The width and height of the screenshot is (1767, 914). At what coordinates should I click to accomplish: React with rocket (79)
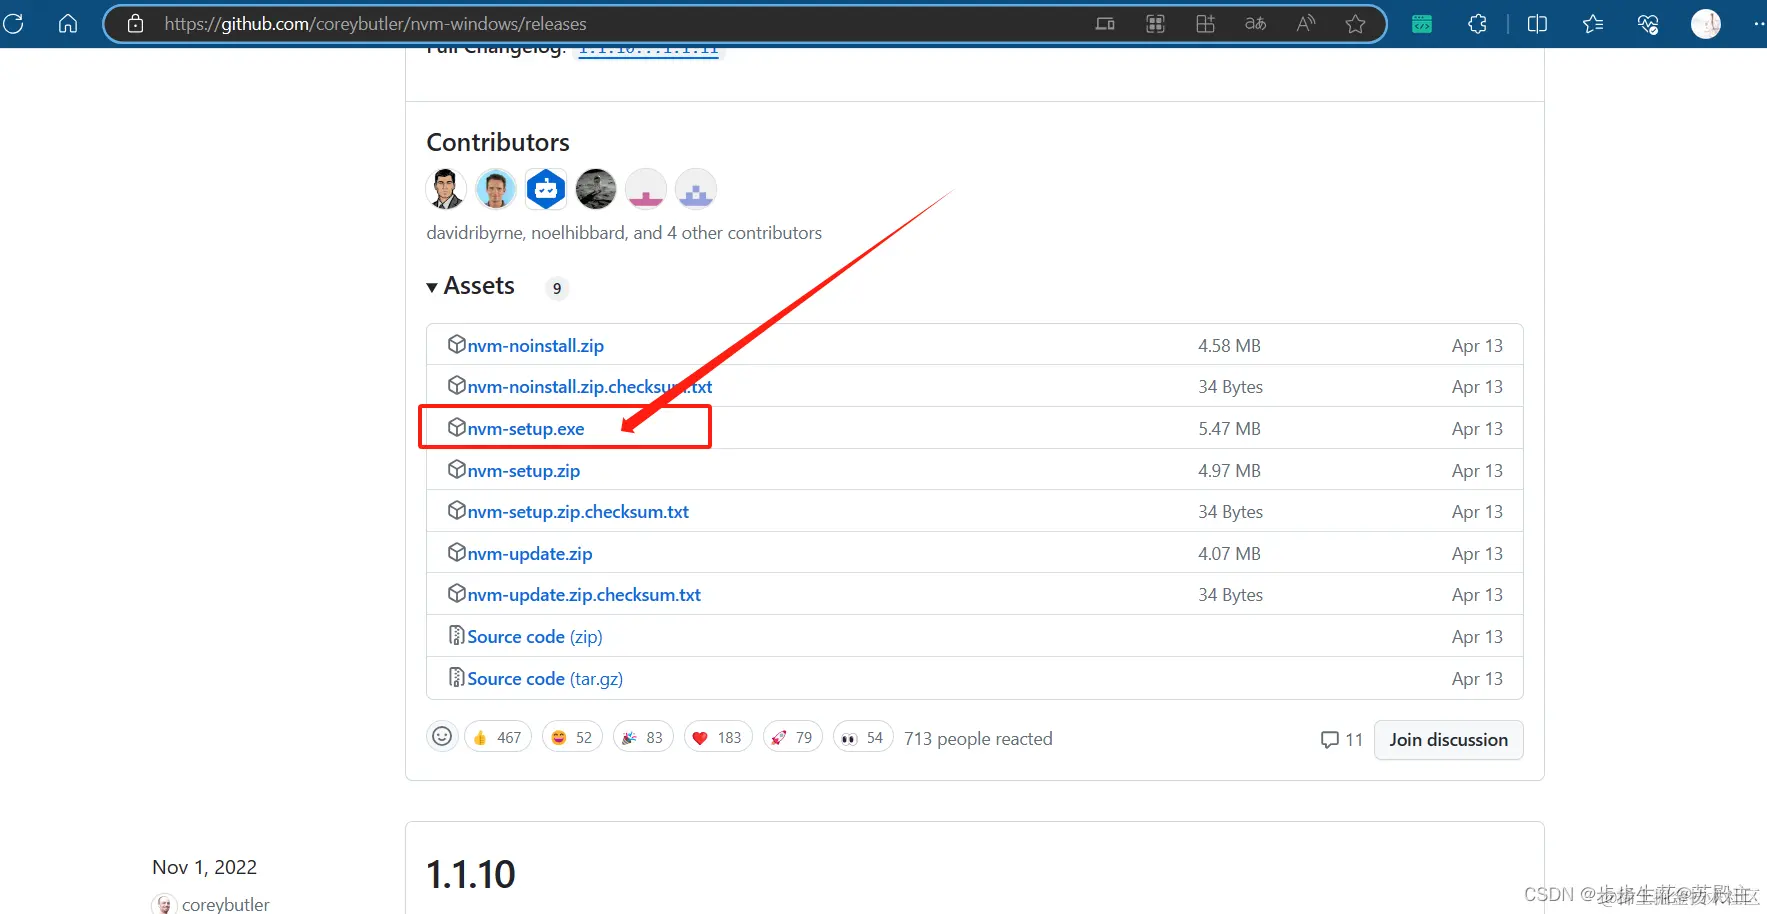(793, 737)
